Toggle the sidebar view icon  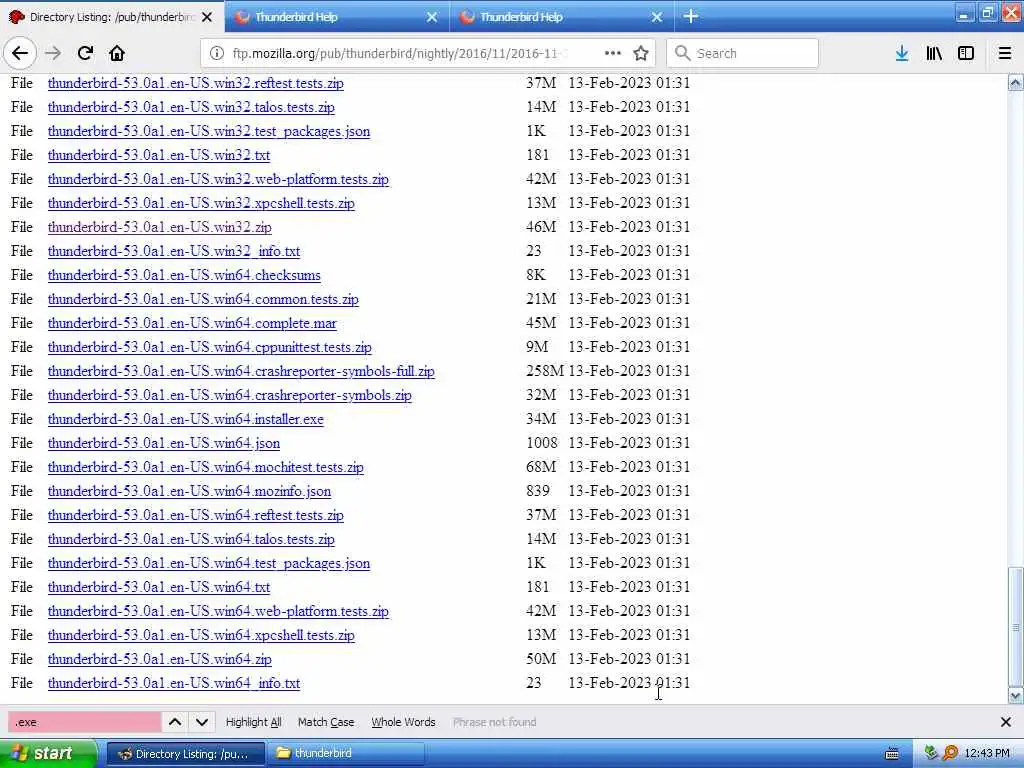[966, 53]
